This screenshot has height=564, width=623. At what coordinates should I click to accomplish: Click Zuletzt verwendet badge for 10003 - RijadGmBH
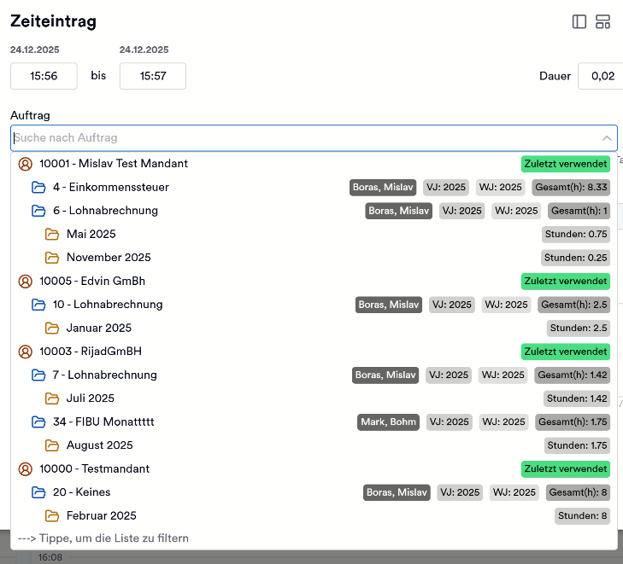pos(565,352)
